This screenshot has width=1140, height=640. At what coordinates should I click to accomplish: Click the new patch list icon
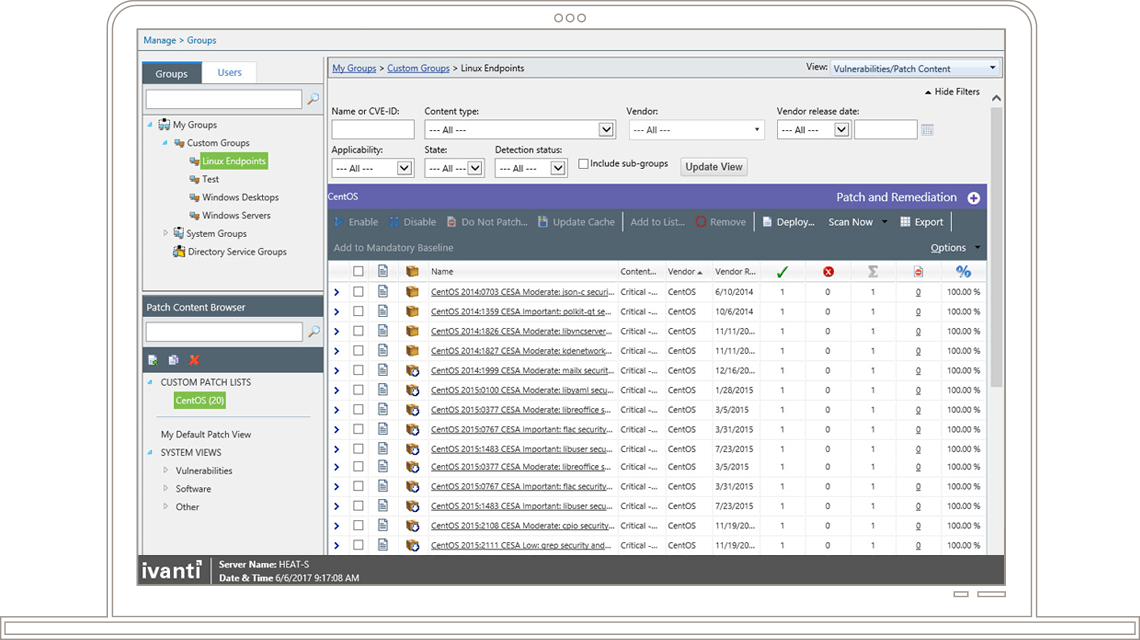(153, 360)
